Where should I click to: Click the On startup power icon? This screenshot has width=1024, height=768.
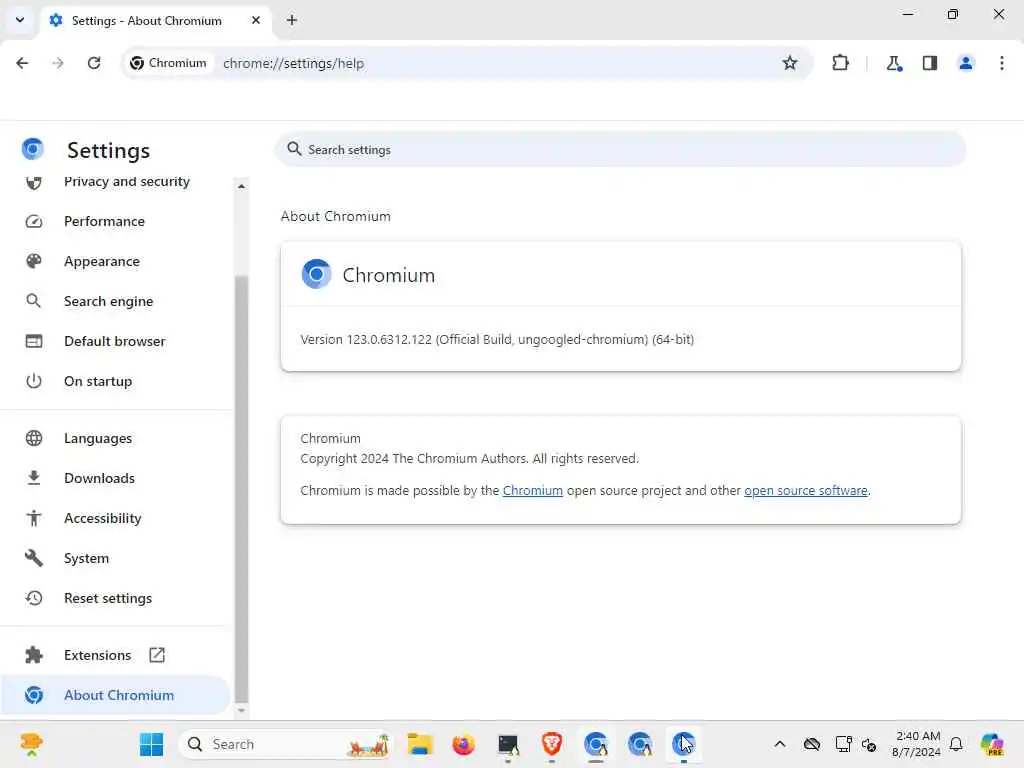(x=34, y=381)
